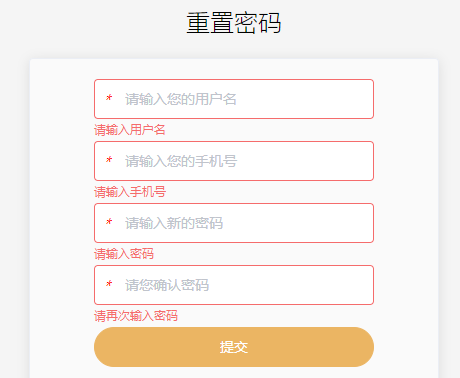The image size is (460, 378).
Task: Click the new password placeholder text
Action: pos(174,223)
